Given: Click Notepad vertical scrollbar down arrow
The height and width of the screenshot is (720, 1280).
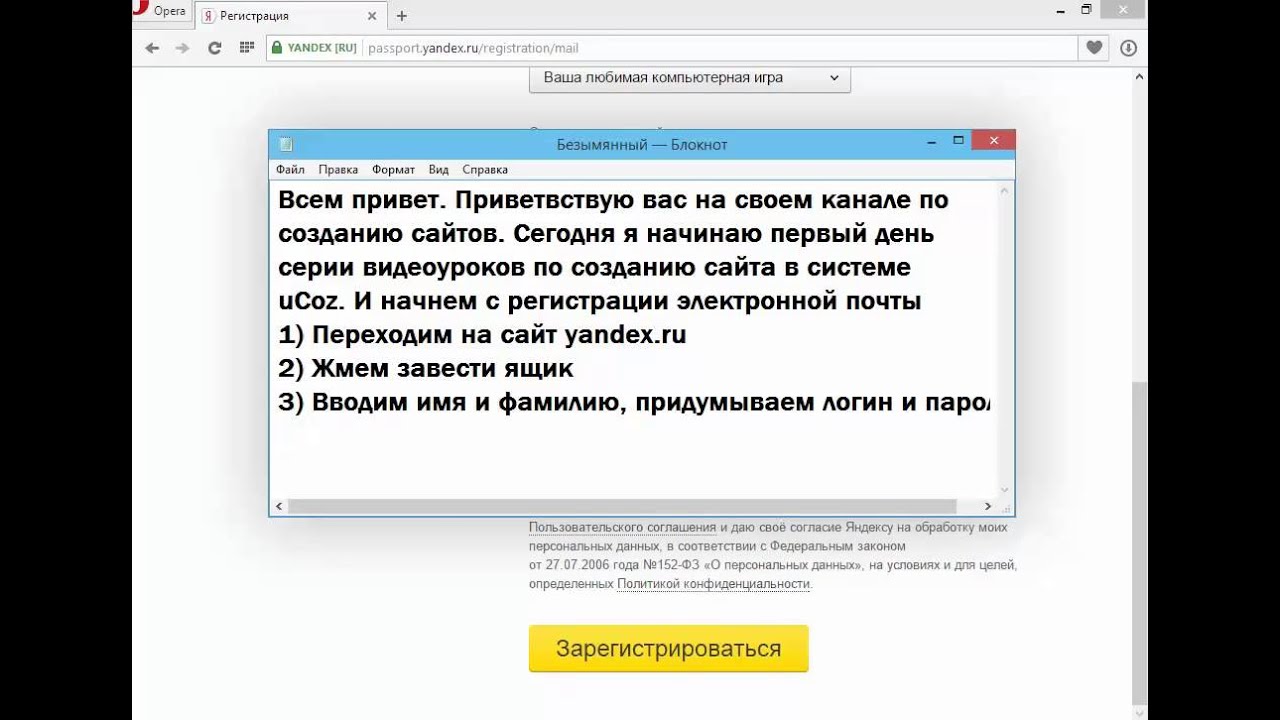Looking at the screenshot, I should (1006, 490).
